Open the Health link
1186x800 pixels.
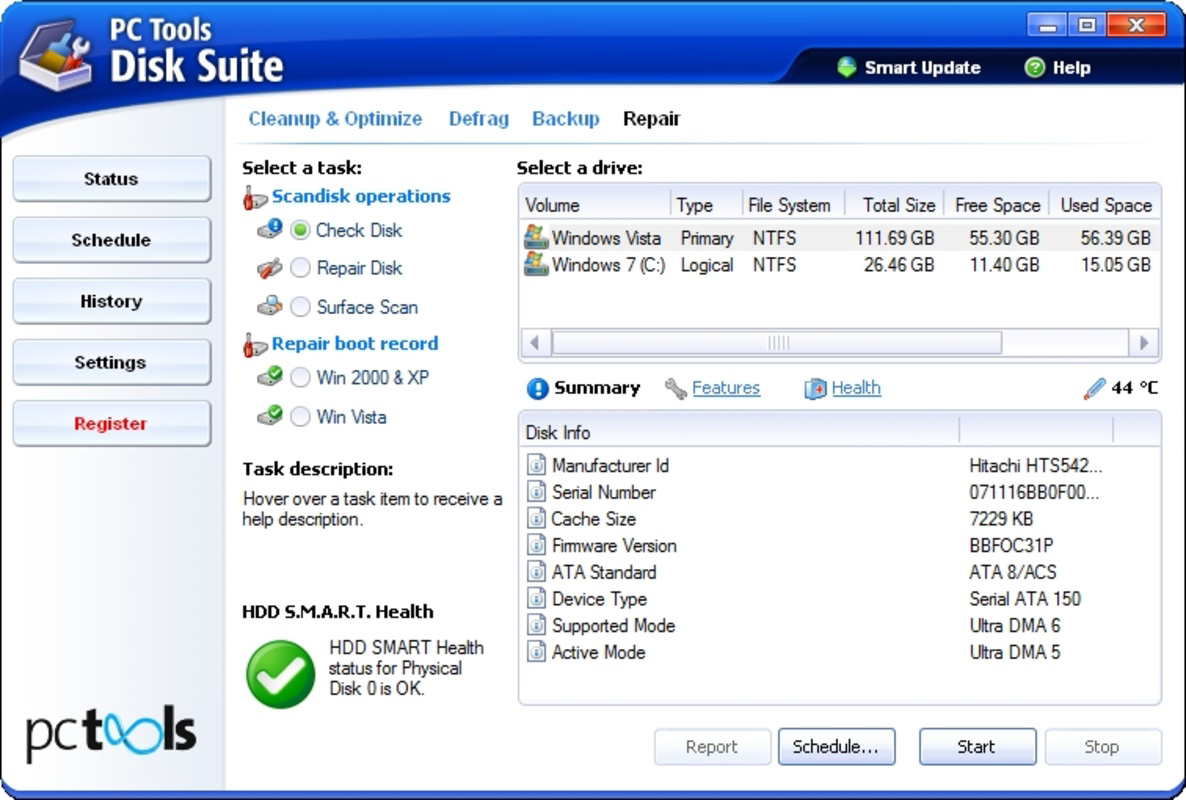click(855, 388)
